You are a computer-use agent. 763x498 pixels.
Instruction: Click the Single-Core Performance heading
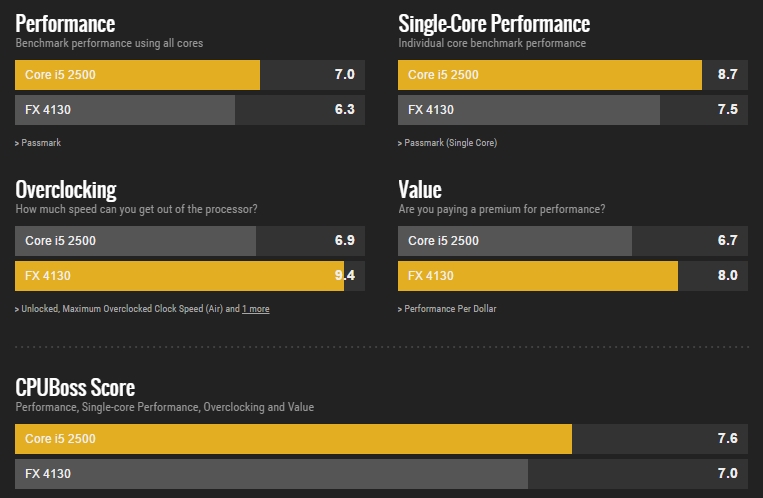(494, 23)
